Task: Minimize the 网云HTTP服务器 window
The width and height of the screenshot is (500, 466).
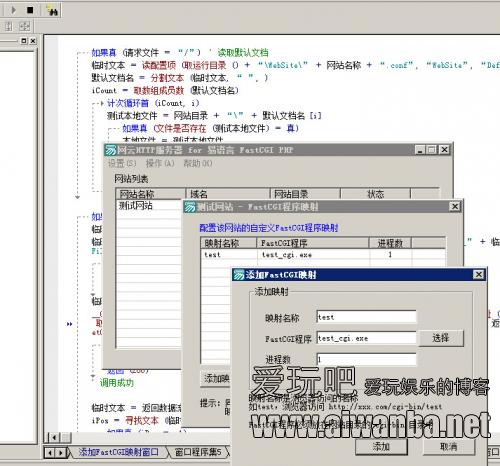Action: pos(420,150)
